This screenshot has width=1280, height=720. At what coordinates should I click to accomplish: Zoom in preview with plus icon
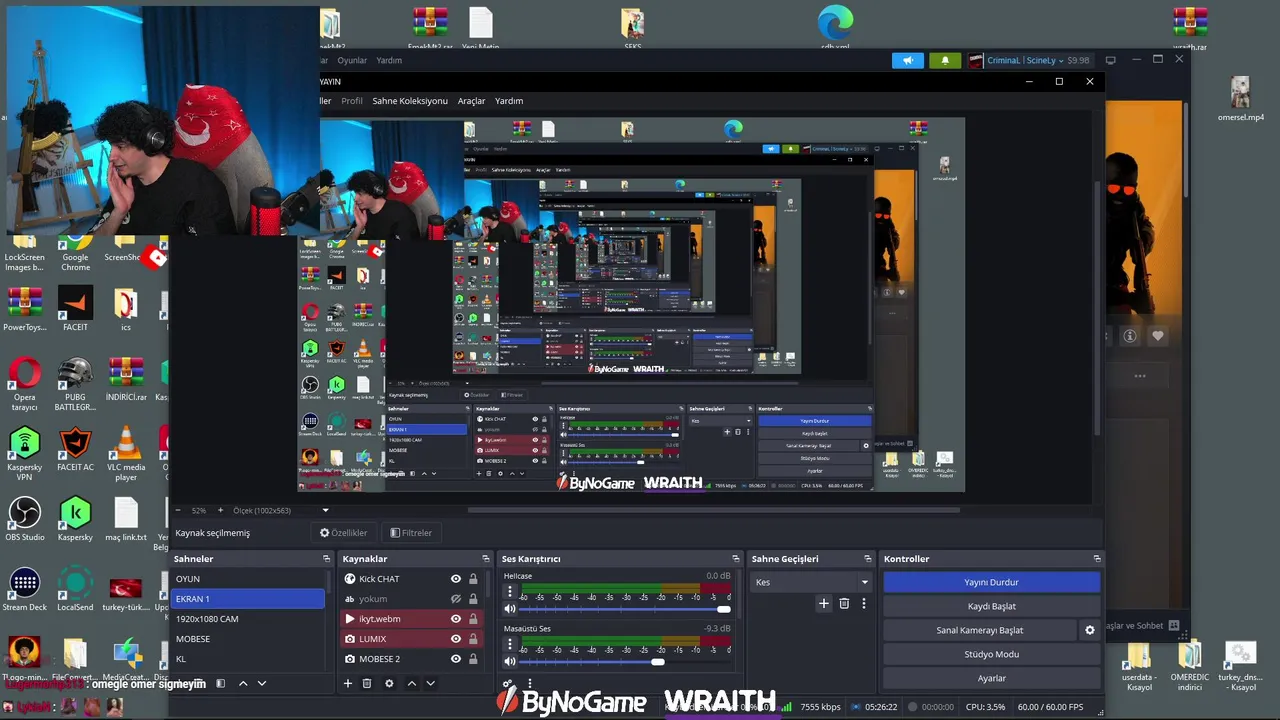click(220, 510)
